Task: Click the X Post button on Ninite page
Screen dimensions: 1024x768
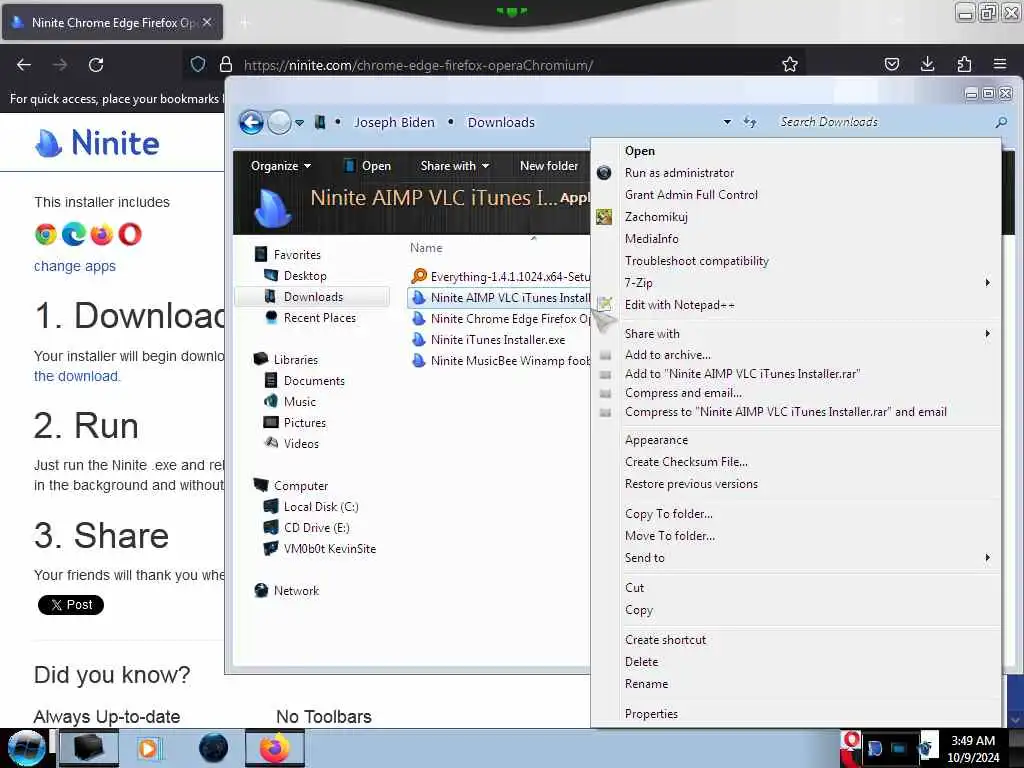Action: [71, 605]
